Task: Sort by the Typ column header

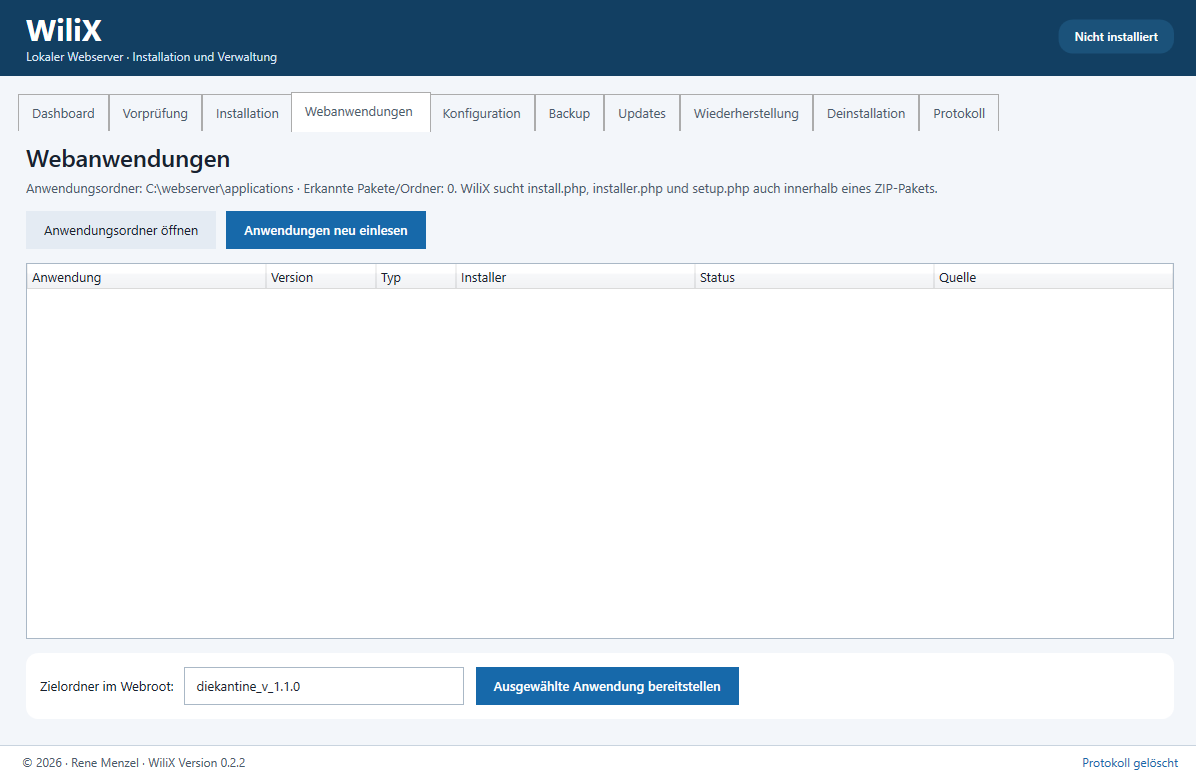Action: [x=416, y=278]
